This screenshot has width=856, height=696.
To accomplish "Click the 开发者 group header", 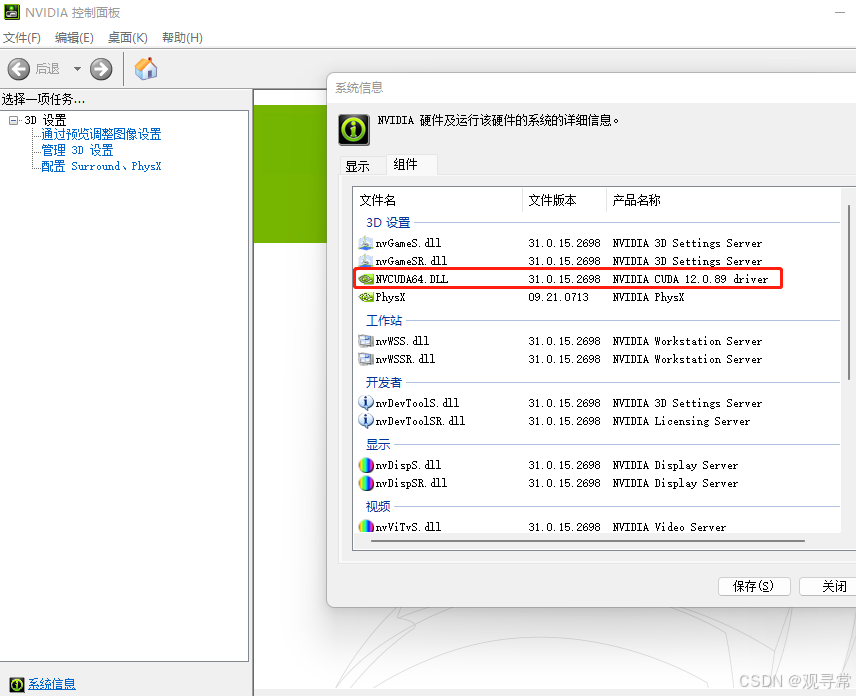I will coord(384,383).
